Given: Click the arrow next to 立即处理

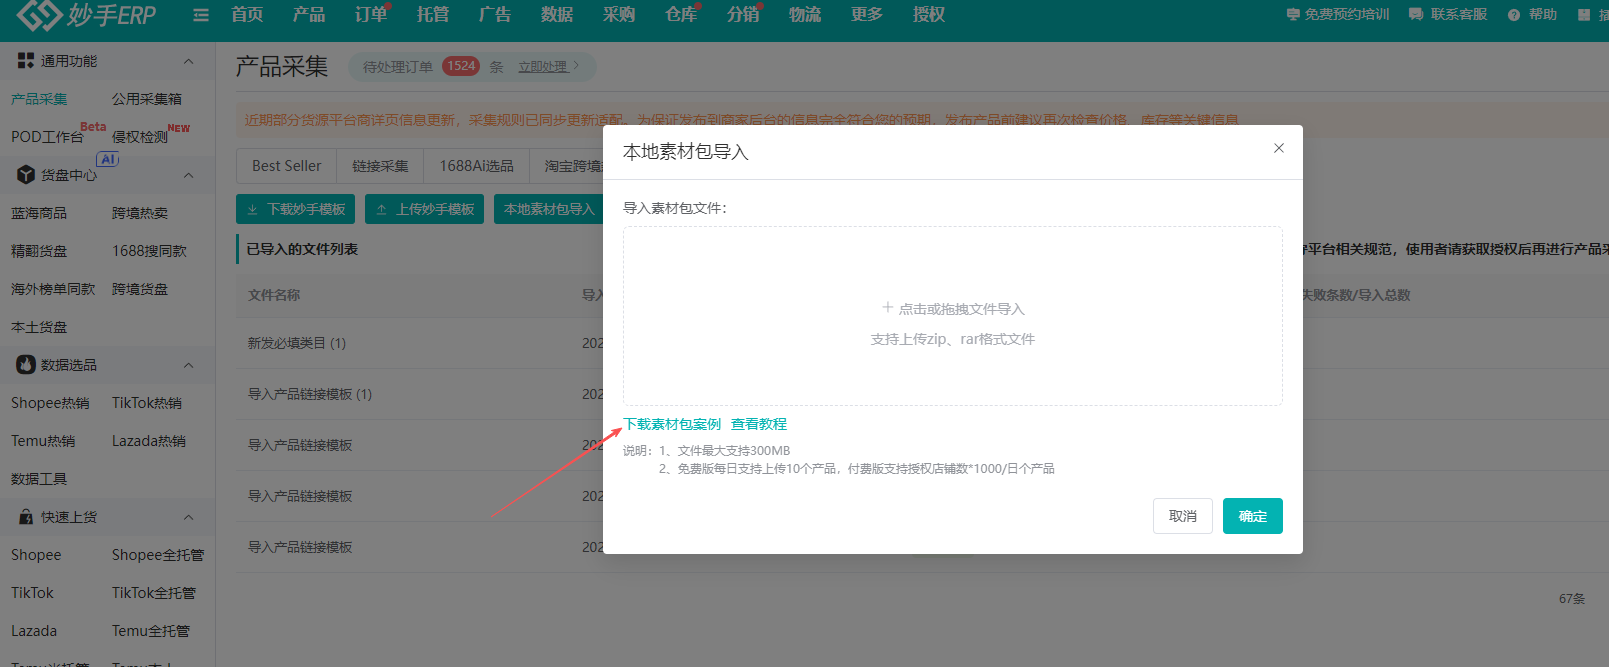Looking at the screenshot, I should click(577, 66).
